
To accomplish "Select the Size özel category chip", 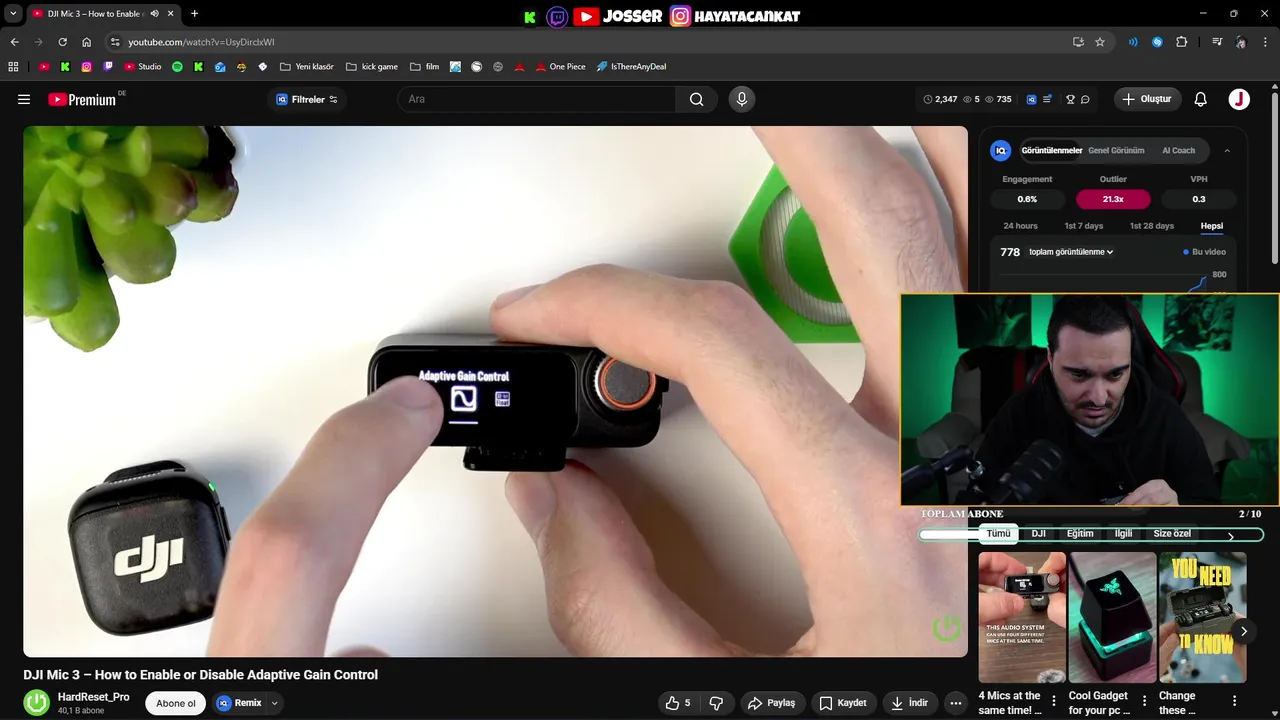I will pos(1172,534).
